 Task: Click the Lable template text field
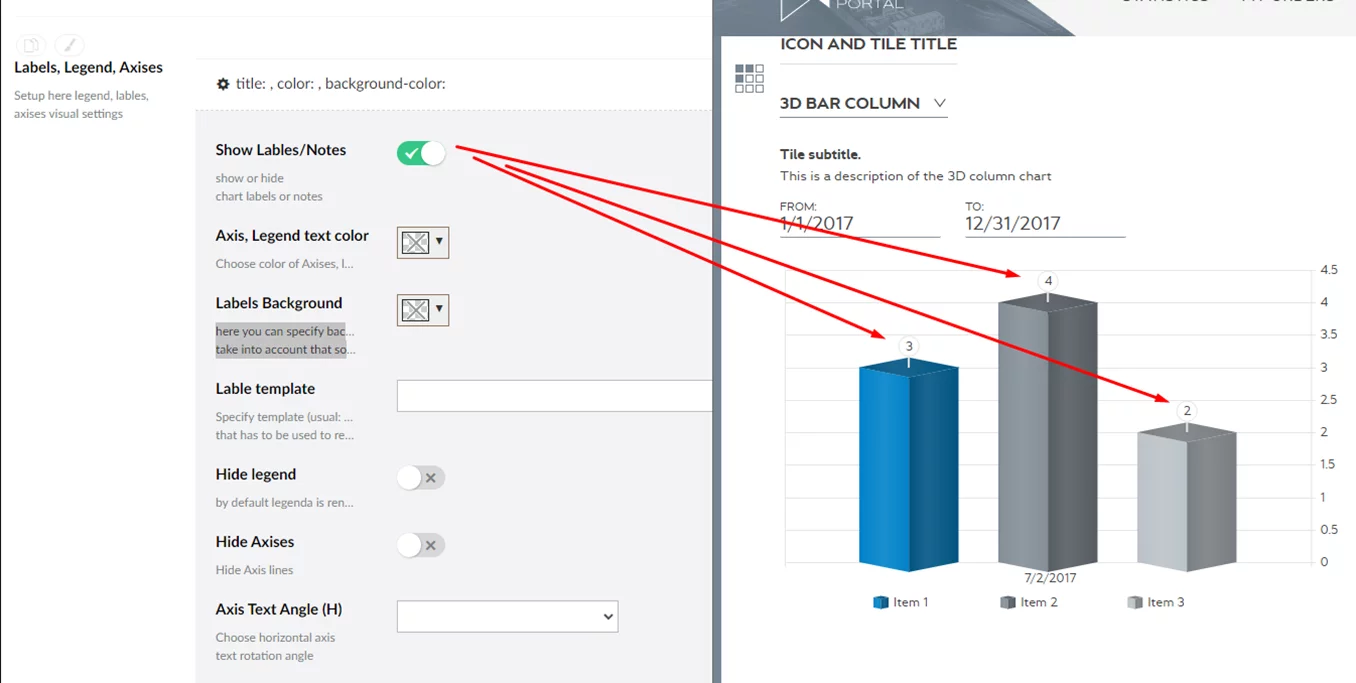[554, 396]
